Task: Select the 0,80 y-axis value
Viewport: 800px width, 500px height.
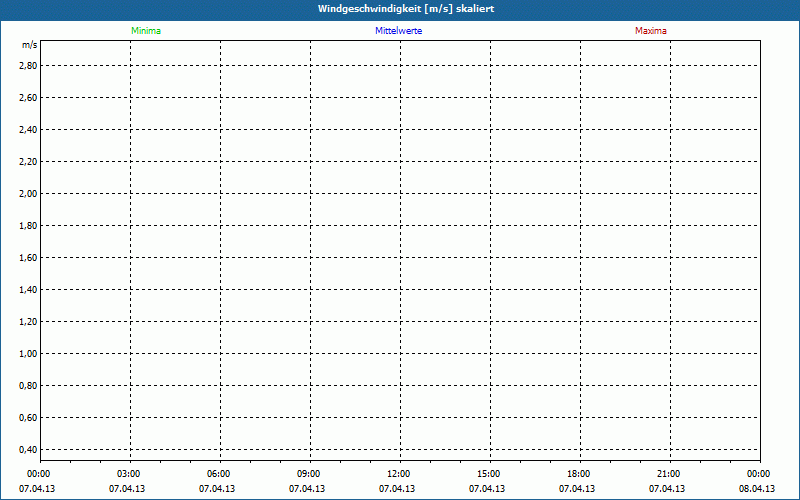Action: pyautogui.click(x=28, y=385)
